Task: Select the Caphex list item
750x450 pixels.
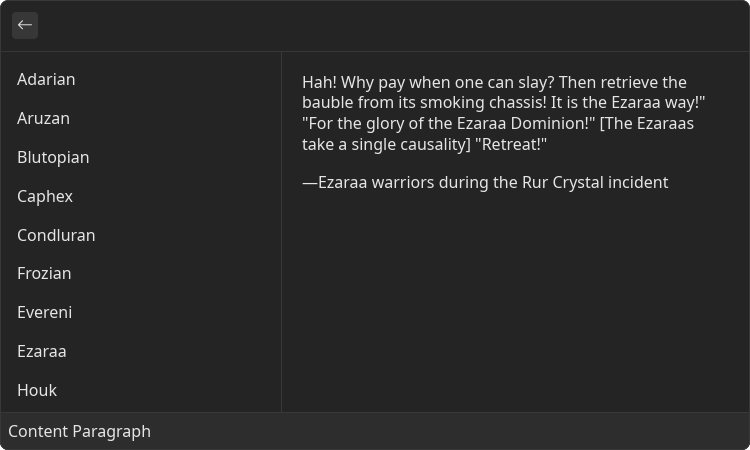Action: (x=141, y=196)
